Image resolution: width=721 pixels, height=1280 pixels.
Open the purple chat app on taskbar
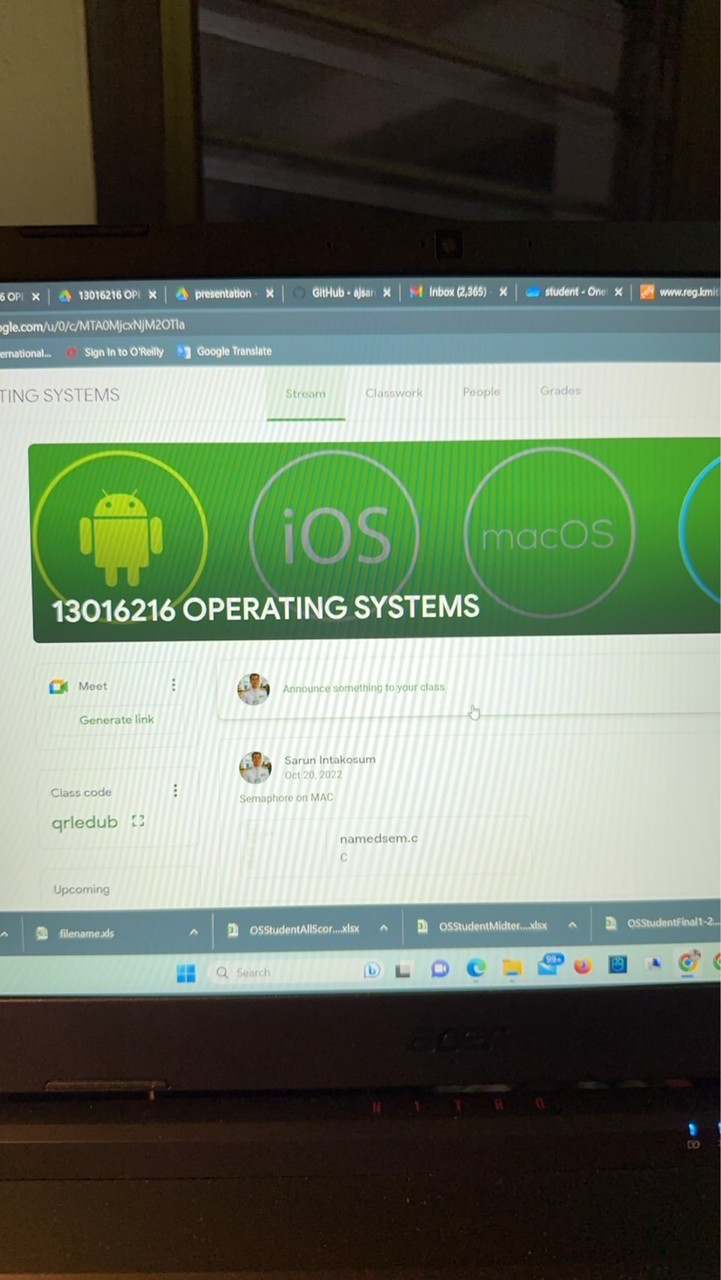point(440,969)
